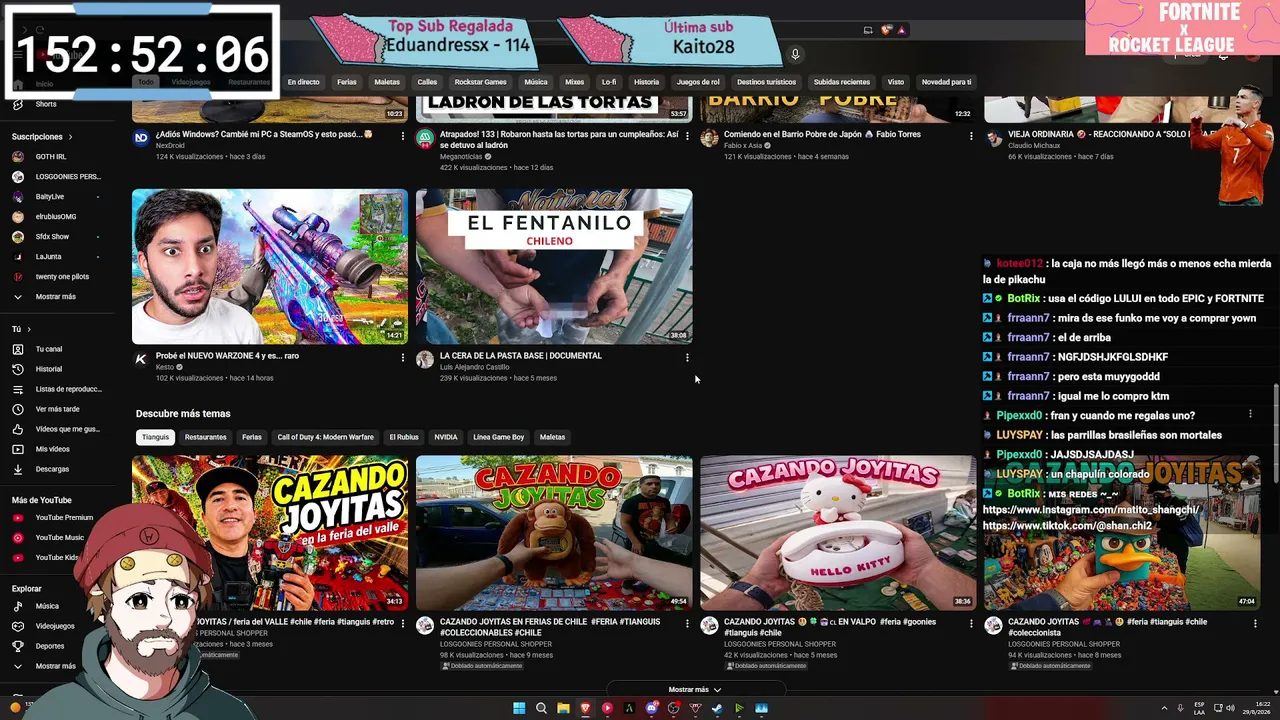Open Kesto channel link under Warzone video
The width and height of the screenshot is (1280, 720).
click(165, 367)
